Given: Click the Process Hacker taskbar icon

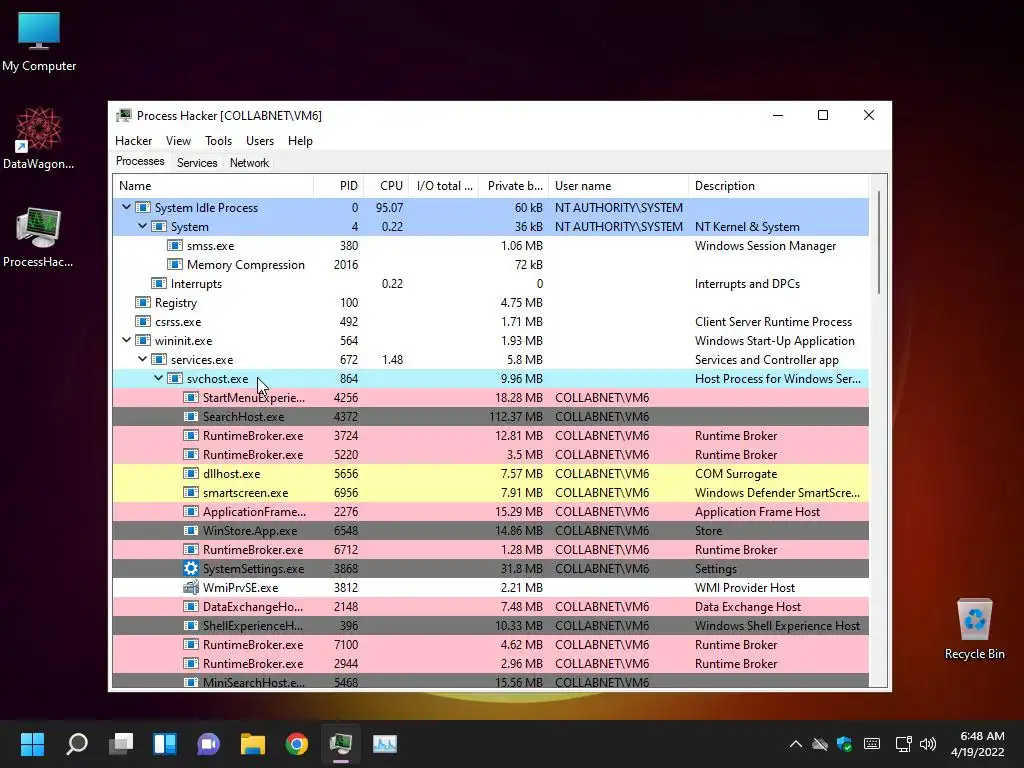Looking at the screenshot, I should (340, 743).
